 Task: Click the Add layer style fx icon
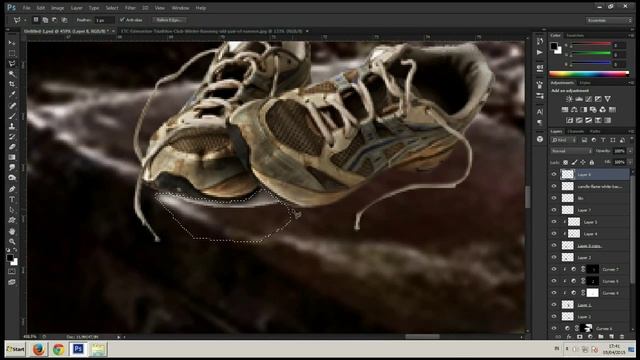tap(569, 337)
